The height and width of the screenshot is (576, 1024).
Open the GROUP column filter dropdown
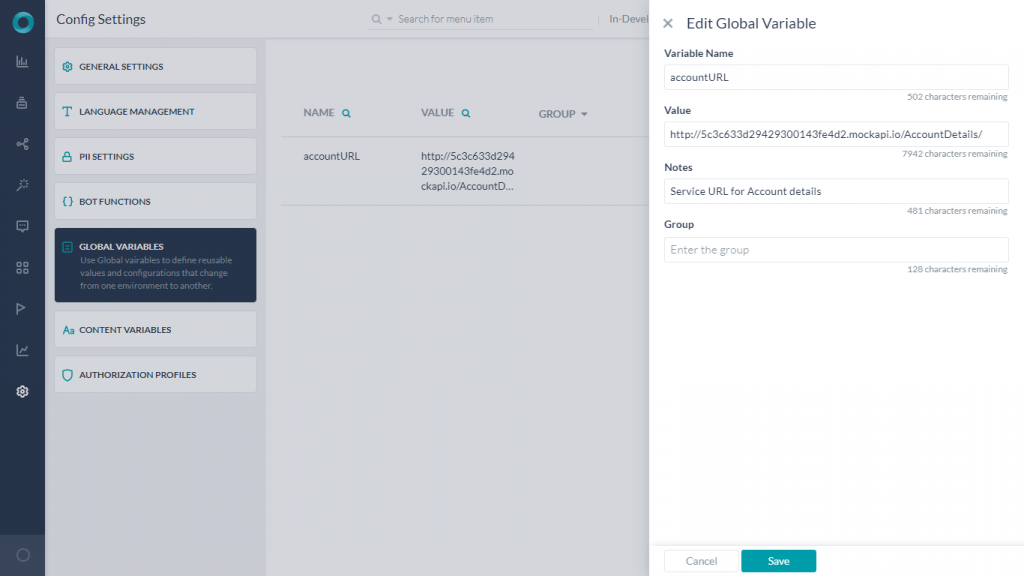tap(583, 114)
